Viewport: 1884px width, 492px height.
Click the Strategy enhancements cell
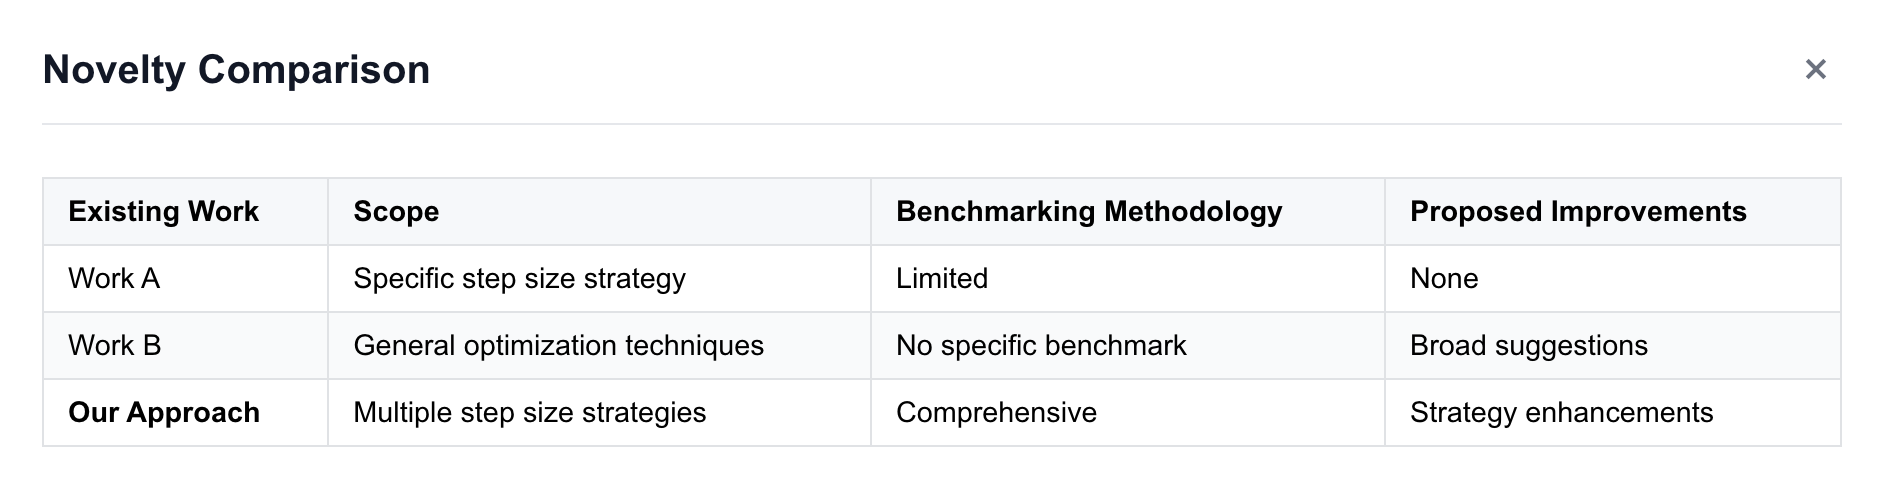tap(1561, 413)
